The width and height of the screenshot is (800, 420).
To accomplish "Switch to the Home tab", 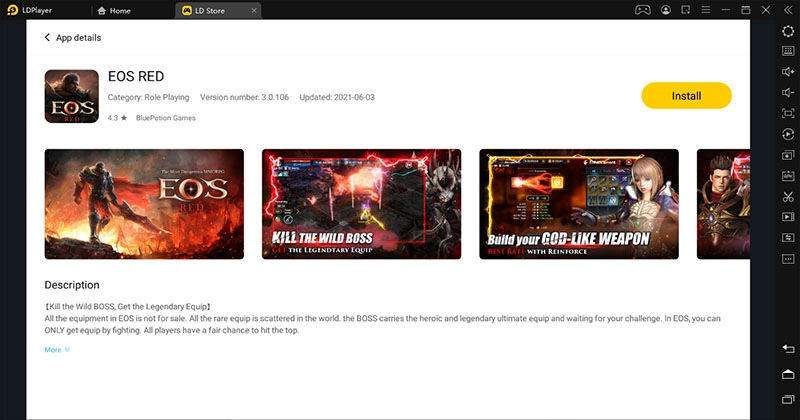I will coord(114,10).
